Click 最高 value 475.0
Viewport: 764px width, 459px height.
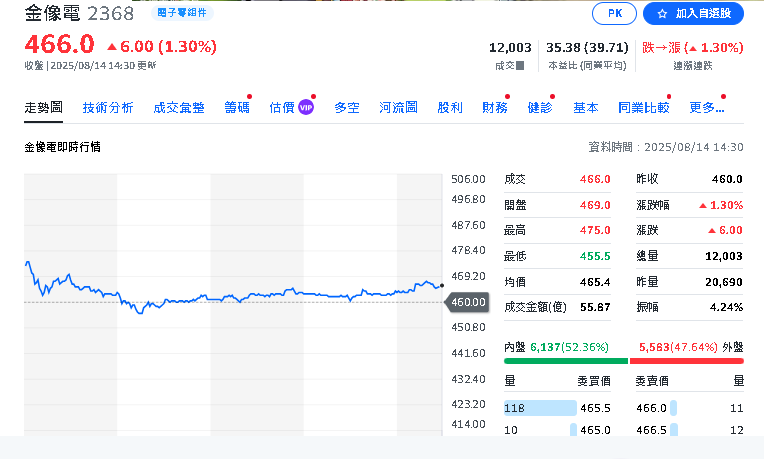595,230
